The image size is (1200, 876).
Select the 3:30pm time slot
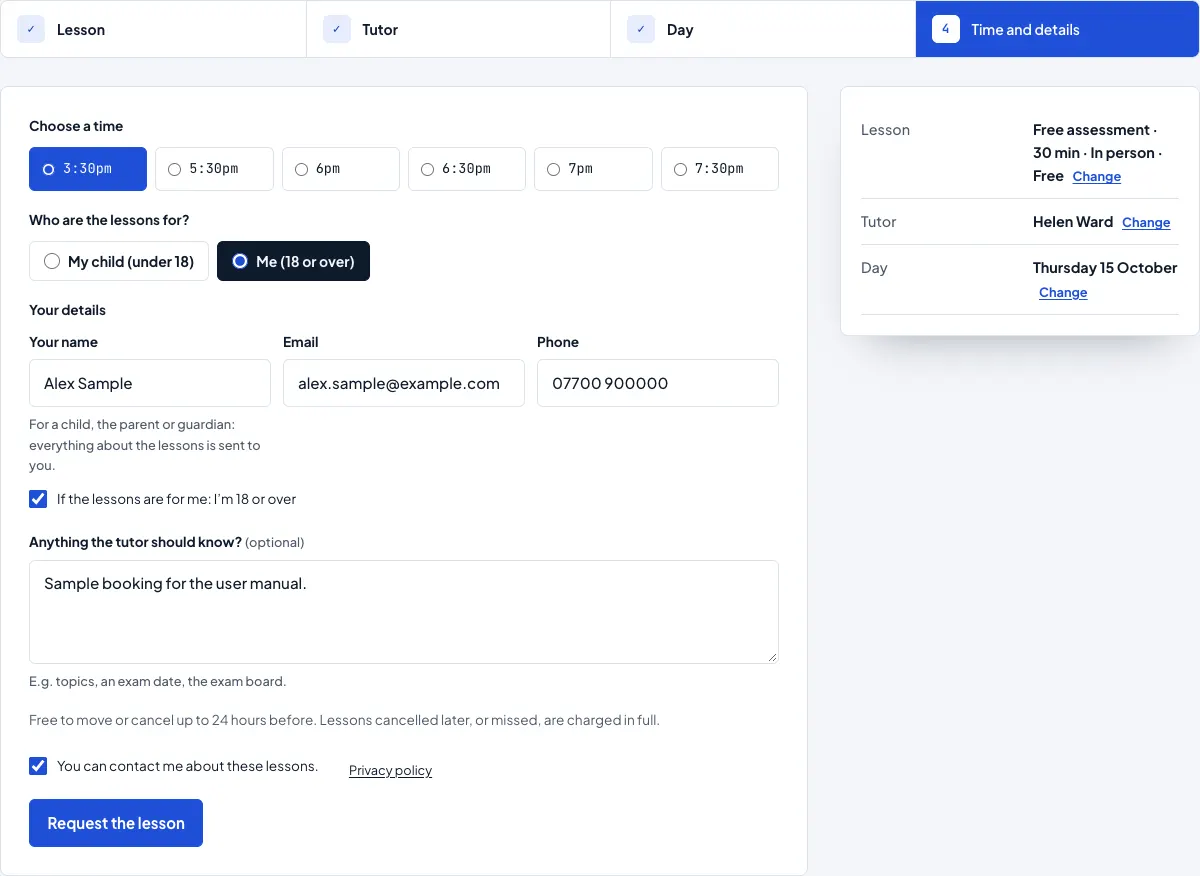pyautogui.click(x=88, y=169)
